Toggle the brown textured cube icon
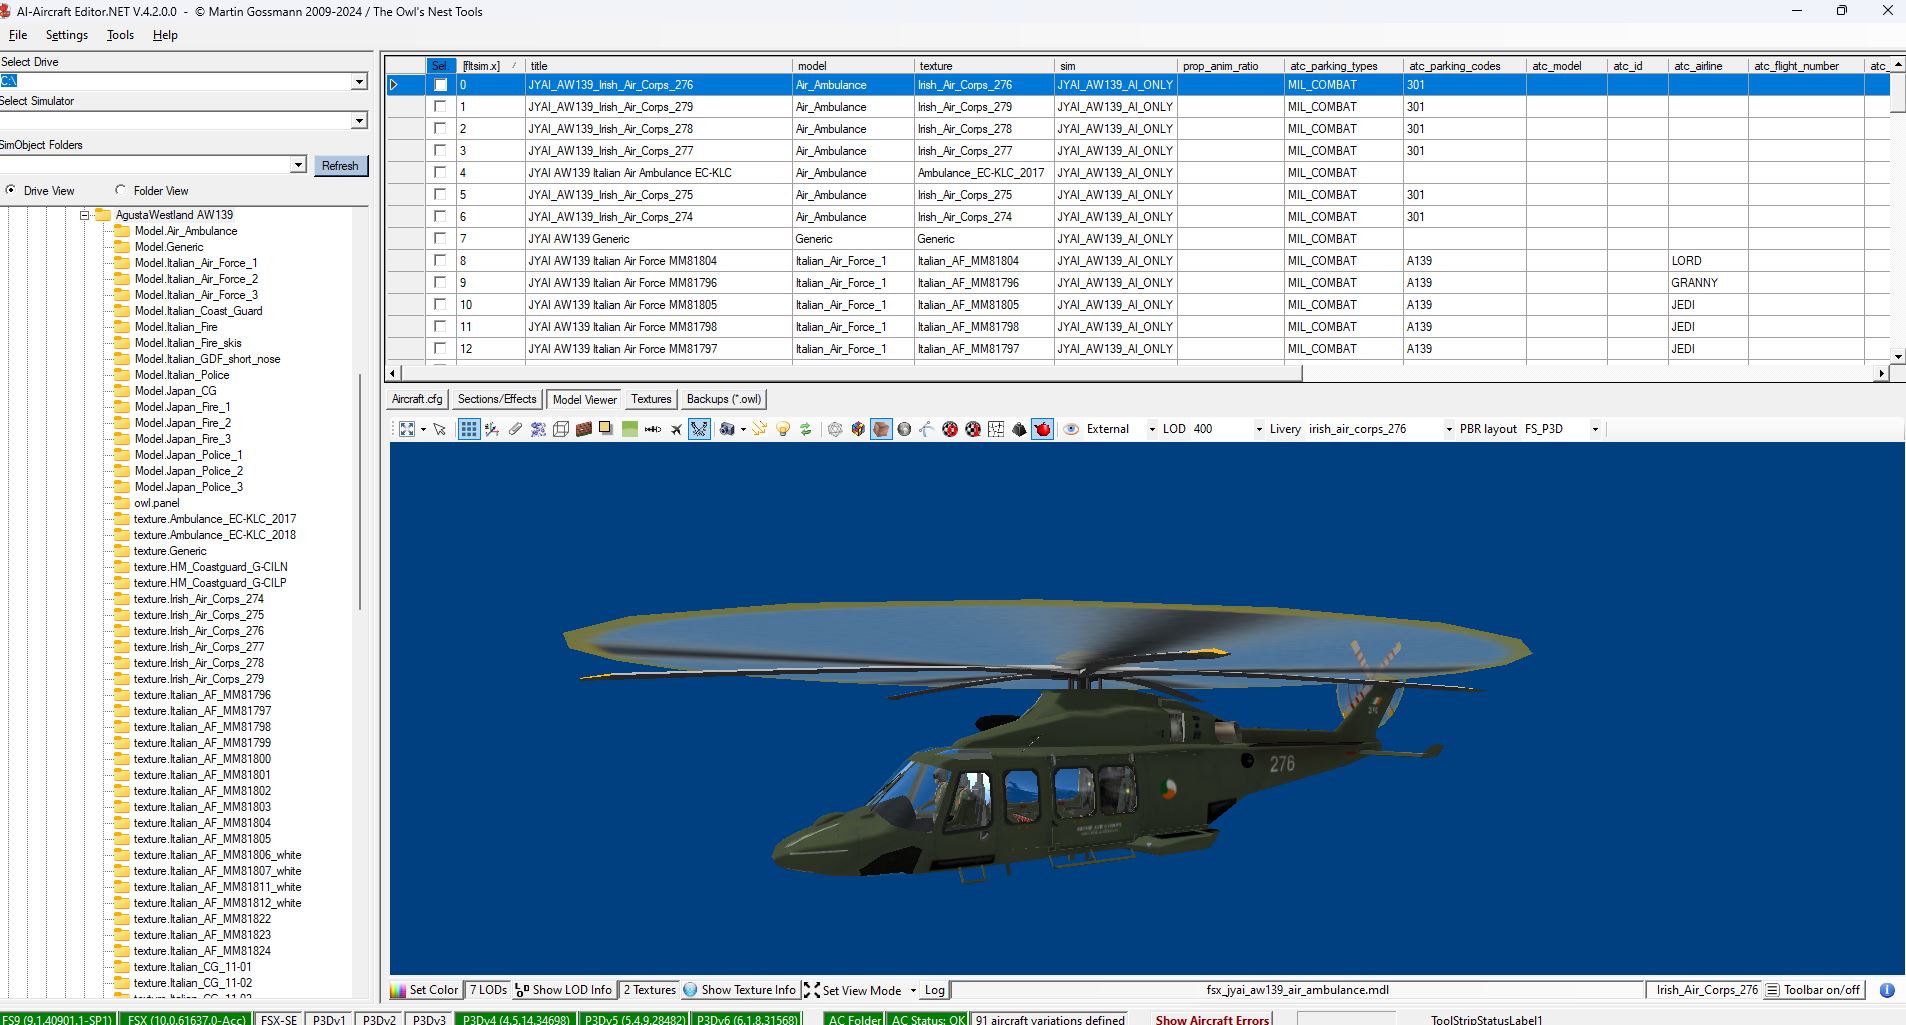The width and height of the screenshot is (1906, 1025). coord(881,429)
